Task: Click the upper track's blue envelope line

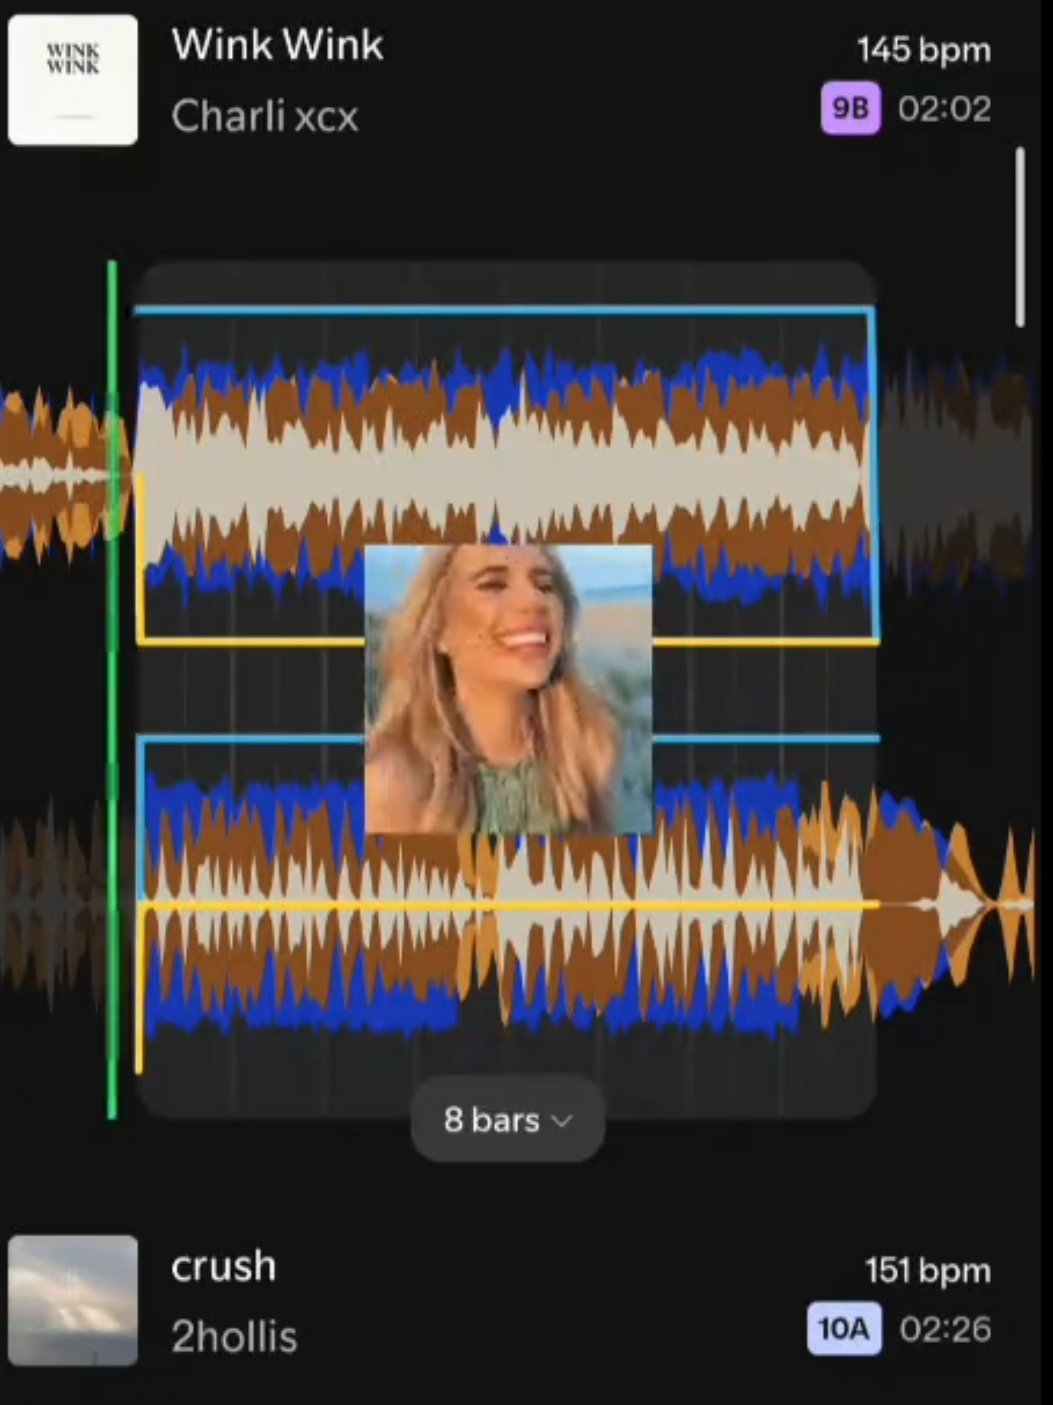Action: point(505,311)
